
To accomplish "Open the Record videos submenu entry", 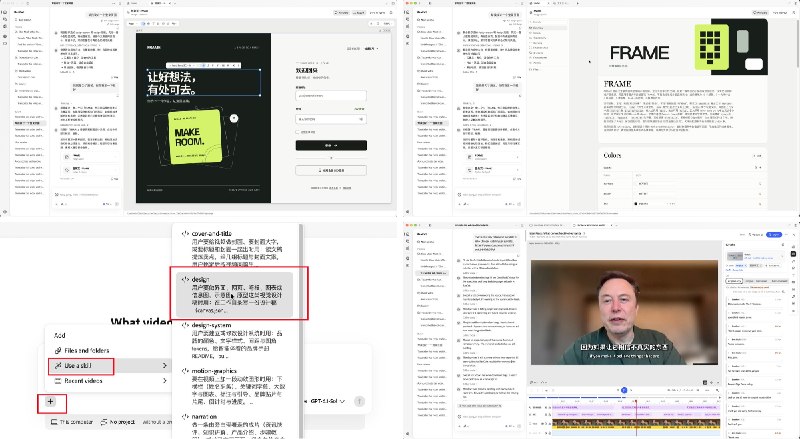I will point(111,381).
